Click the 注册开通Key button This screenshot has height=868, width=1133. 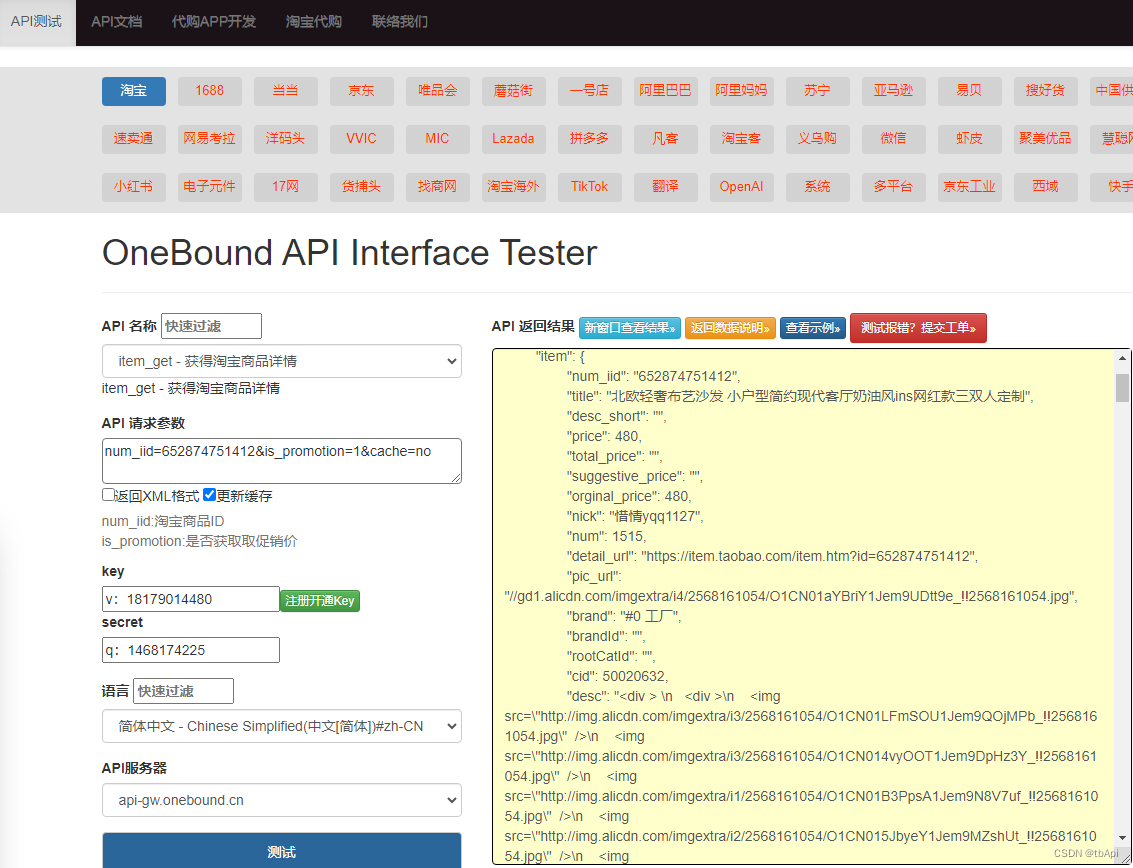tap(320, 601)
